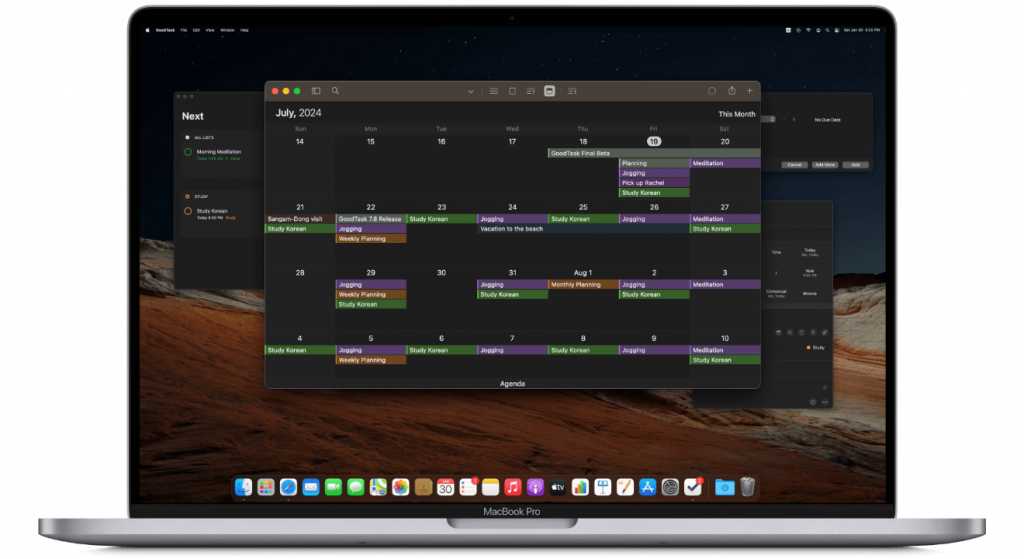Image resolution: width=1024 pixels, height=559 pixels.
Task: Check off Morning Meditation task circle
Action: 188,152
